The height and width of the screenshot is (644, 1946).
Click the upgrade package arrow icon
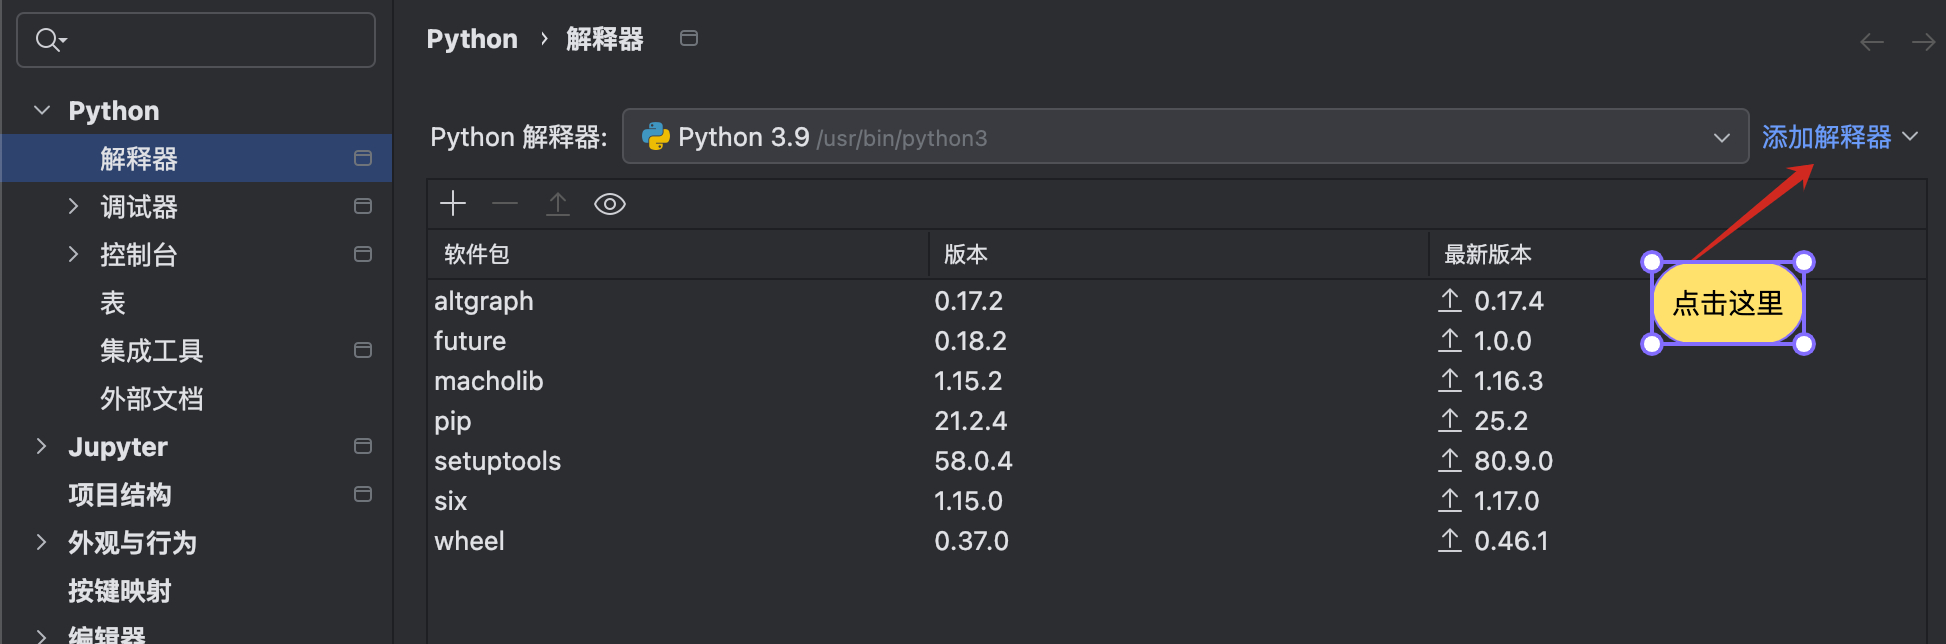558,204
